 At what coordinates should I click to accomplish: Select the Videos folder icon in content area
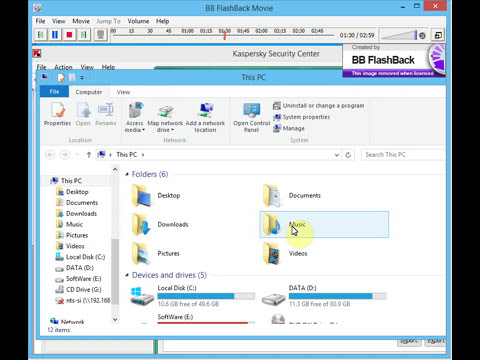(272, 253)
